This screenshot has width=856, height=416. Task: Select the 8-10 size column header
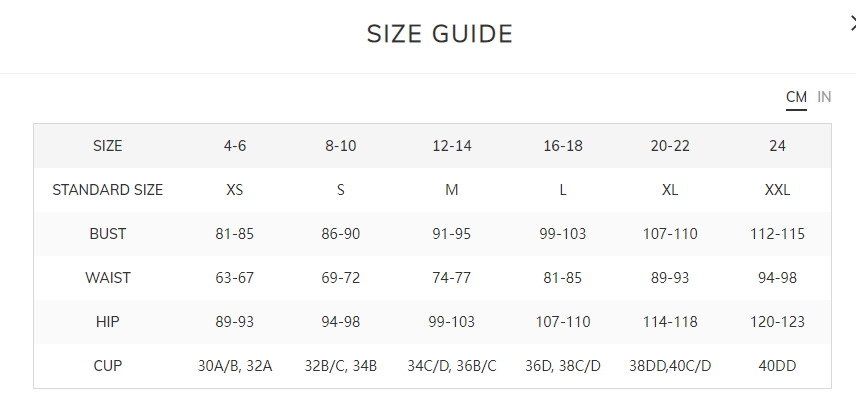341,146
